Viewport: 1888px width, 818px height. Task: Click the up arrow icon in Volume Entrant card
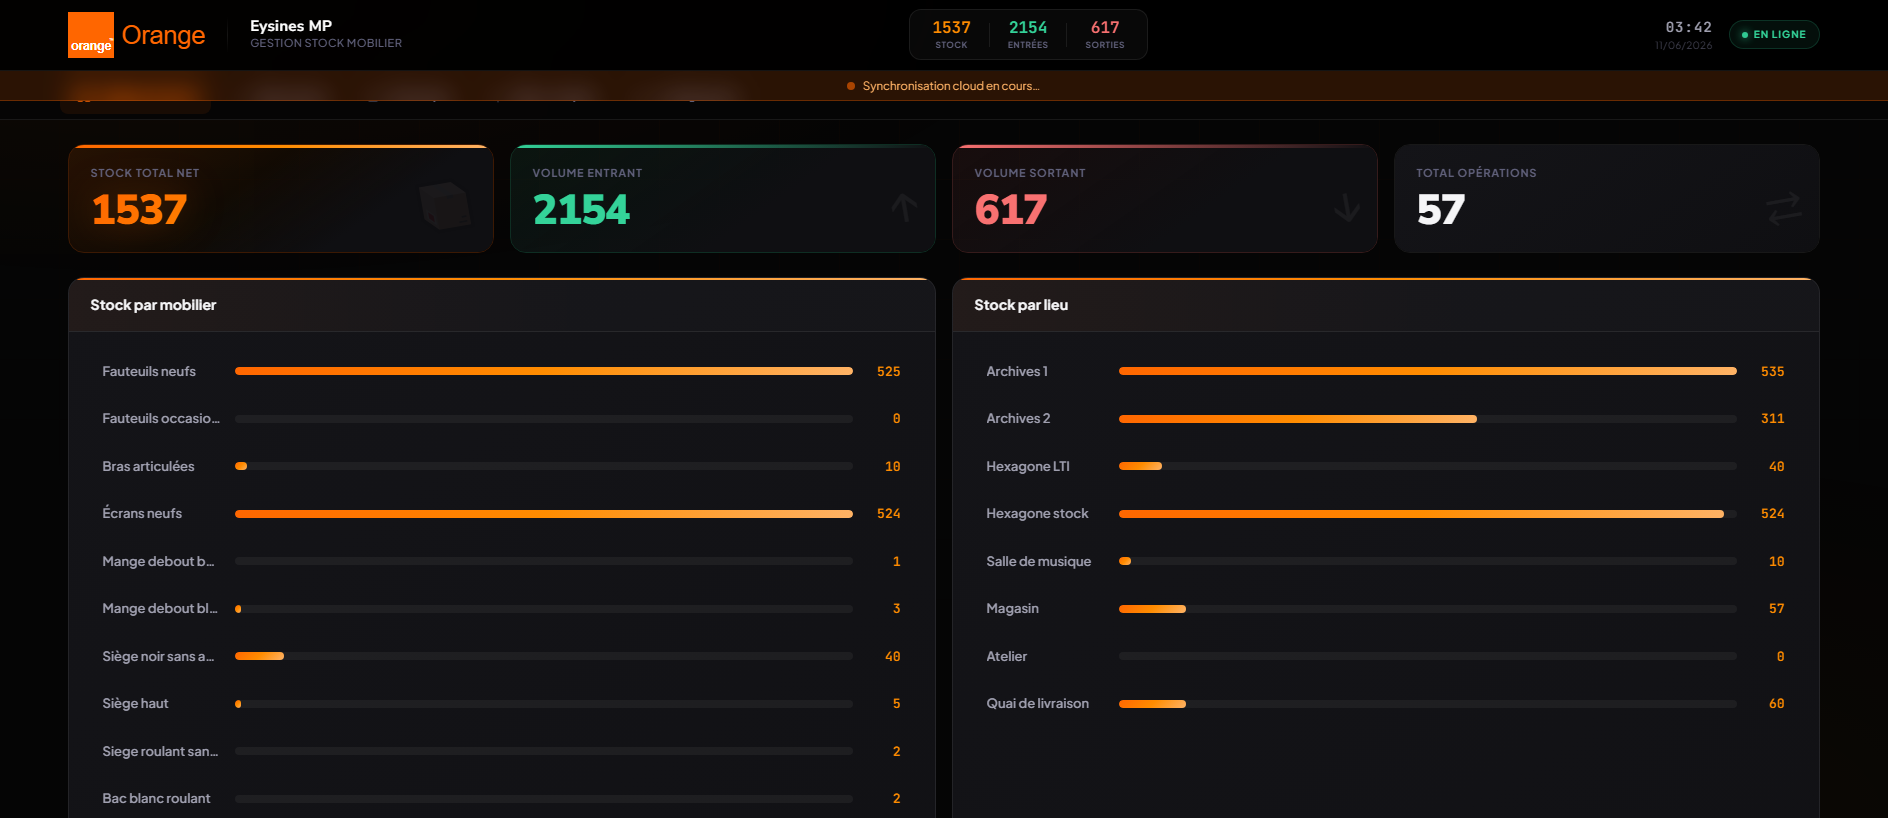(904, 207)
